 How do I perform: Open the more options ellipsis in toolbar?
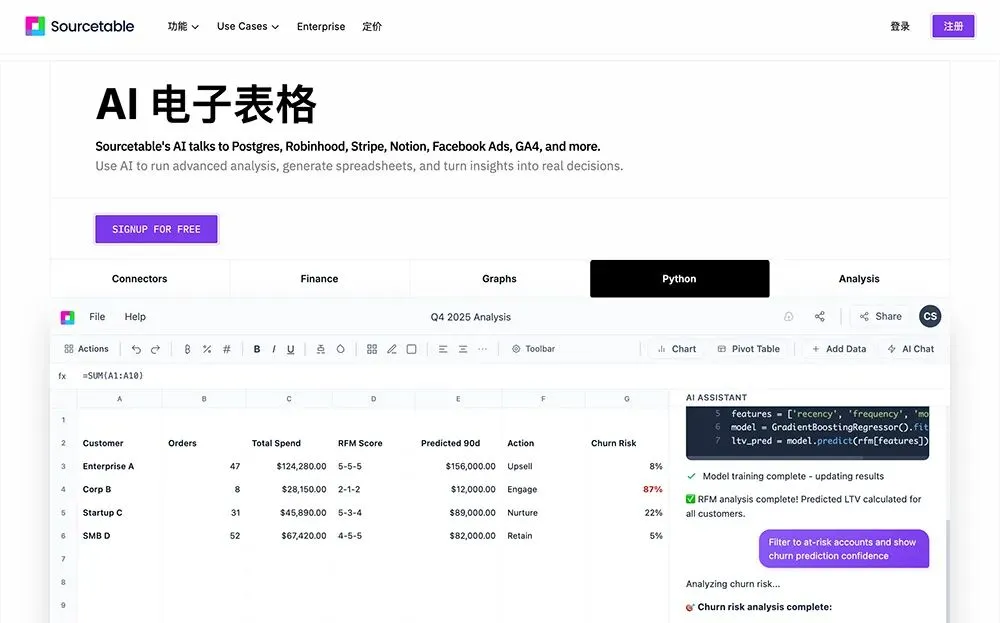(483, 349)
